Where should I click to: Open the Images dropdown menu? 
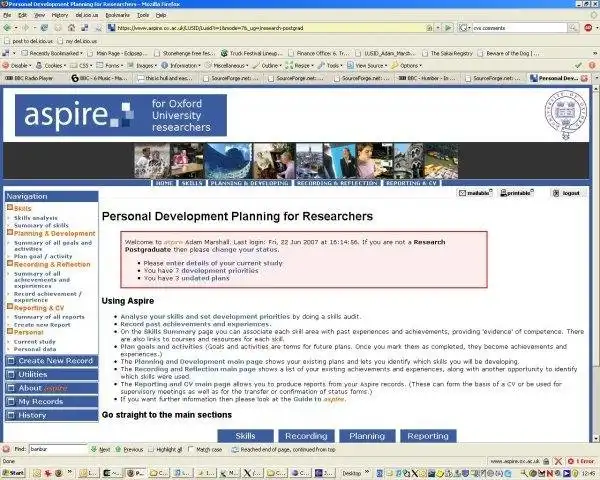[x=142, y=65]
